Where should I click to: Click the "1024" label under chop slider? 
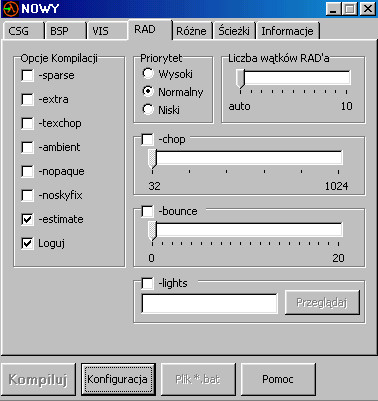tap(336, 186)
